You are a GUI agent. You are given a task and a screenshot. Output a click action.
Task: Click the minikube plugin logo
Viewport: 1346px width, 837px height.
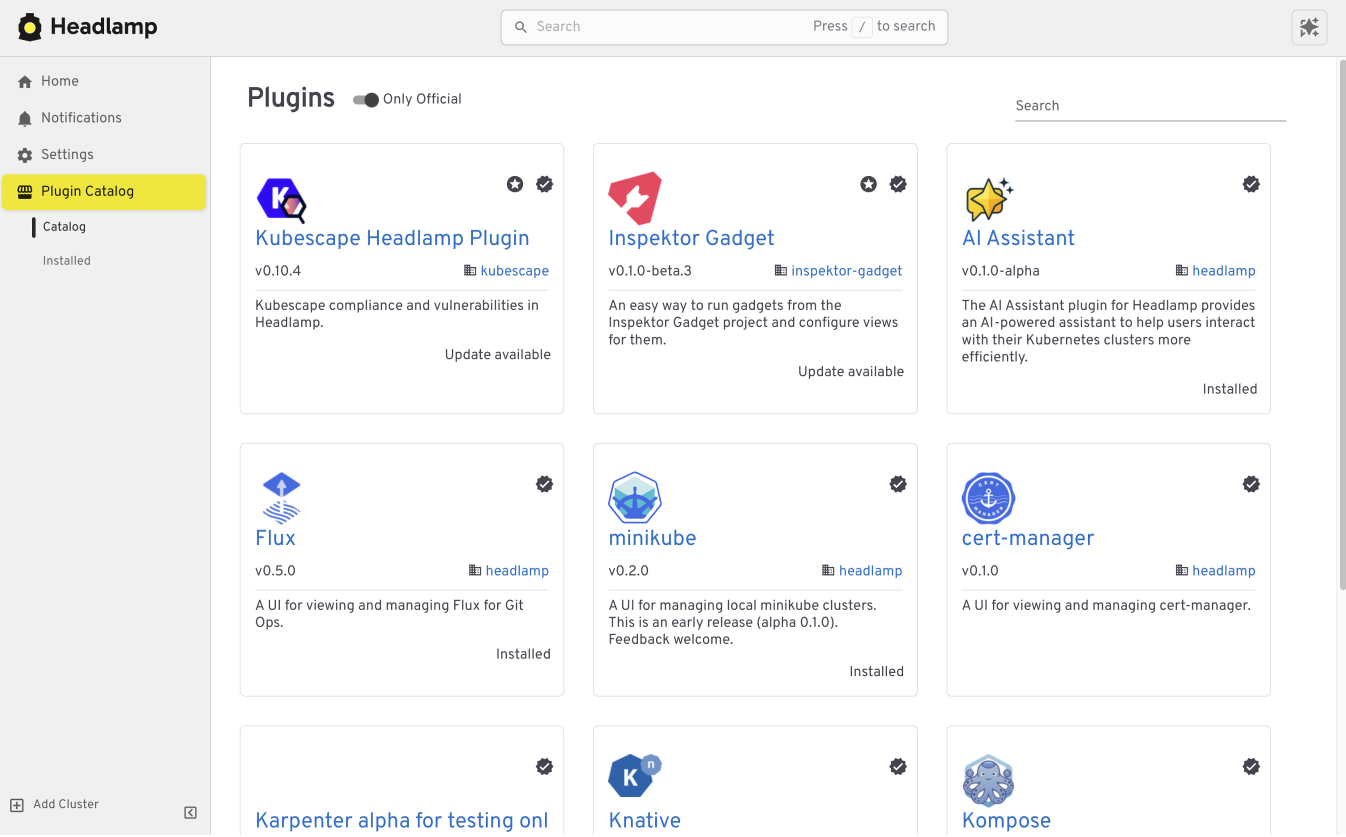(635, 496)
